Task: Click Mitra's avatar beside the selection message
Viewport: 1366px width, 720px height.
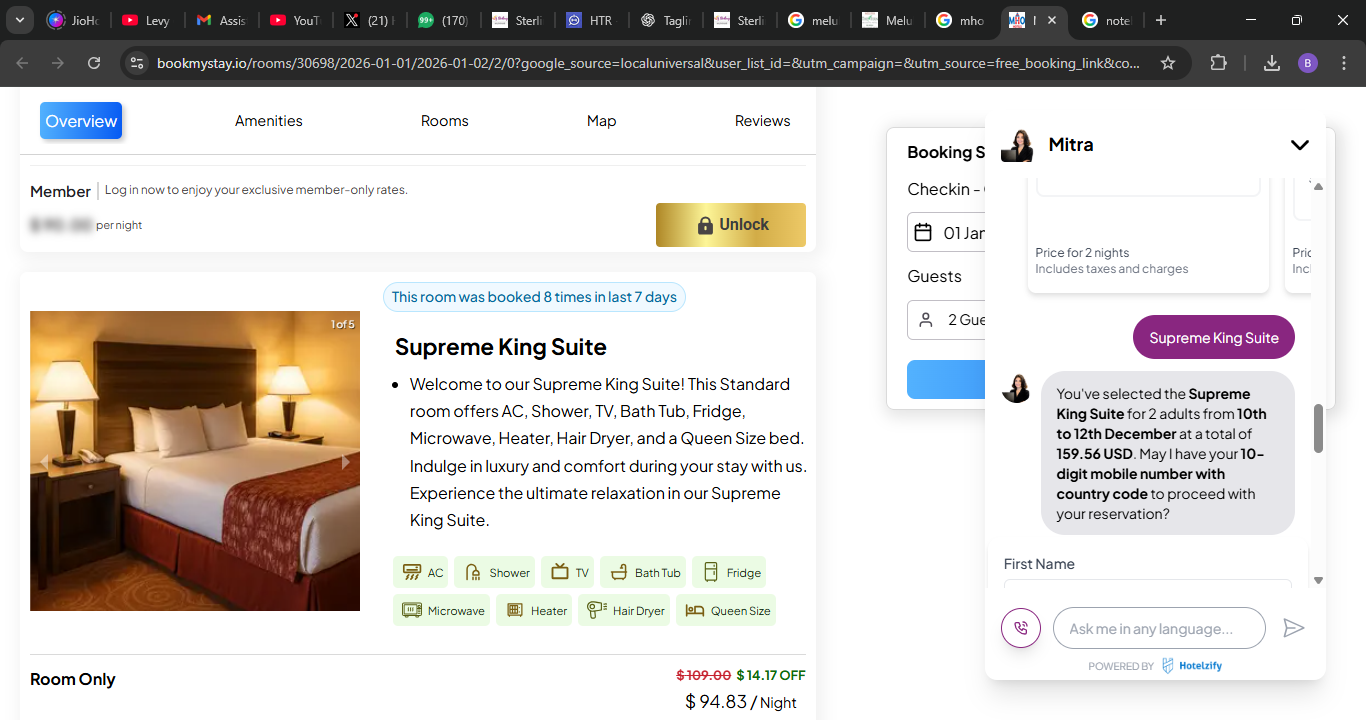Action: [x=1016, y=388]
